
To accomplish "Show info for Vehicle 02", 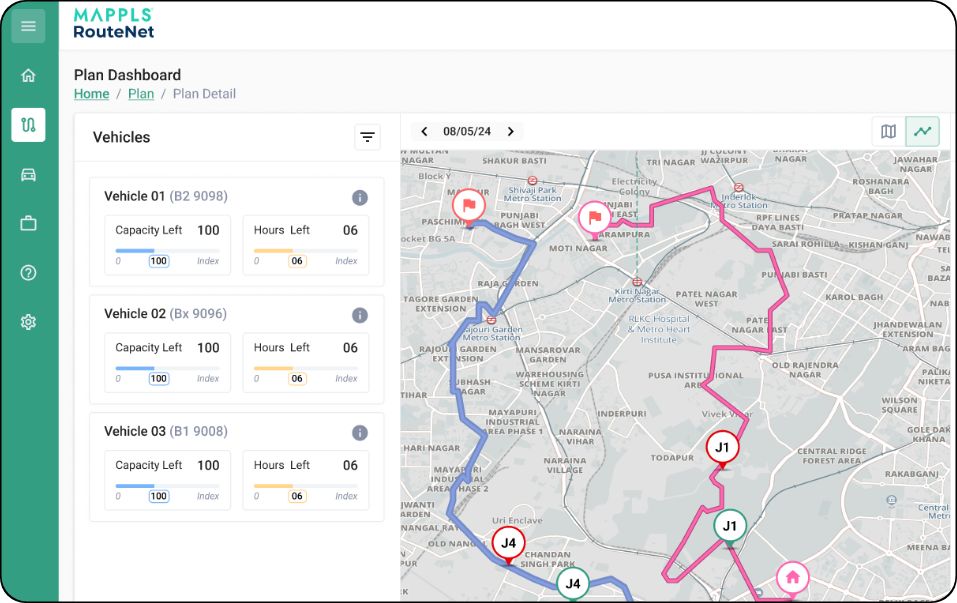I will (x=360, y=315).
